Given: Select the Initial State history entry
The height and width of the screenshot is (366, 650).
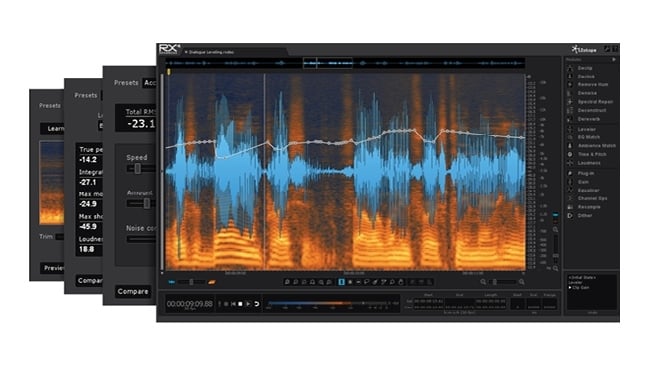Looking at the screenshot, I should pos(582,277).
